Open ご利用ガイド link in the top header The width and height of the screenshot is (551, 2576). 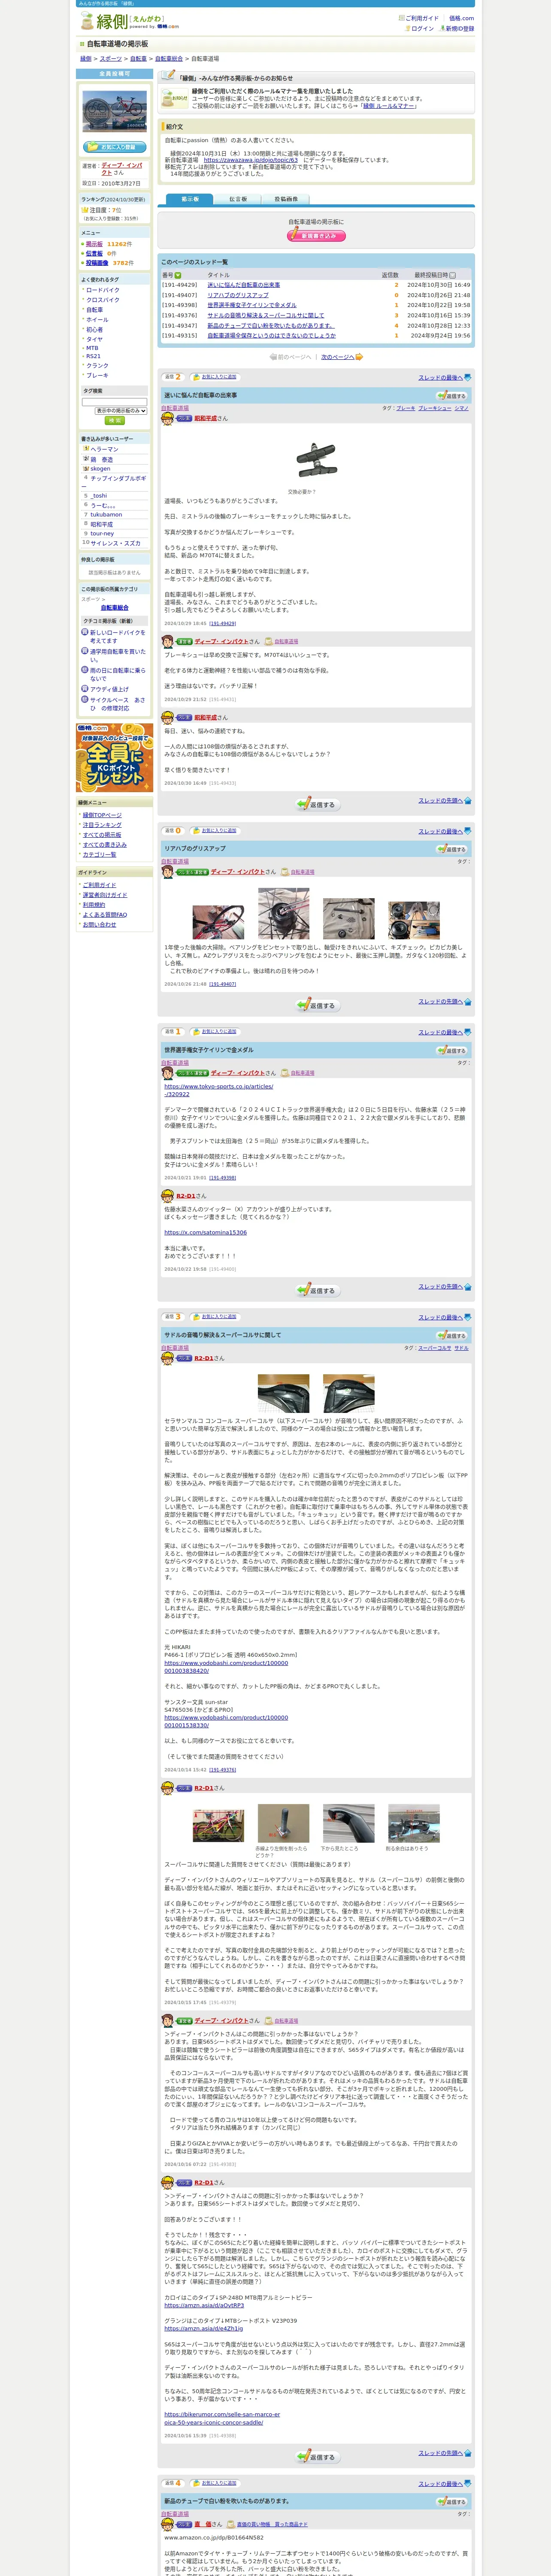[x=422, y=18]
